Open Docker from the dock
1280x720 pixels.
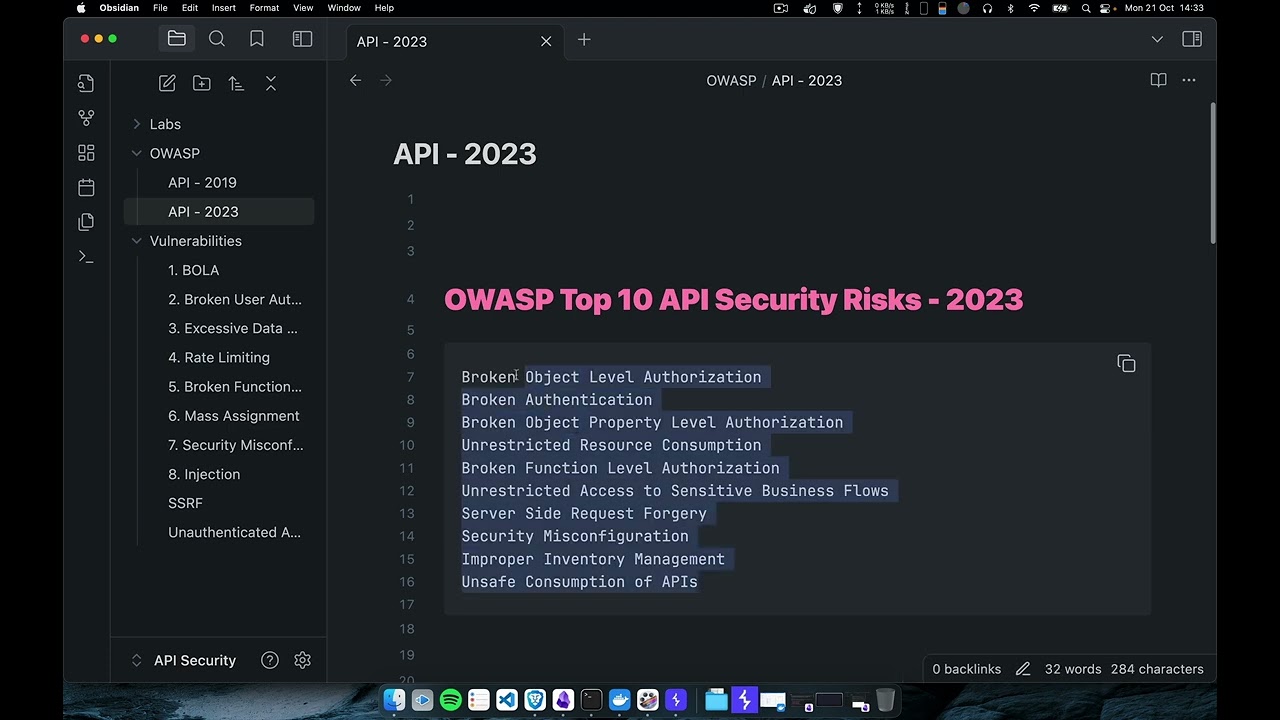pyautogui.click(x=619, y=700)
